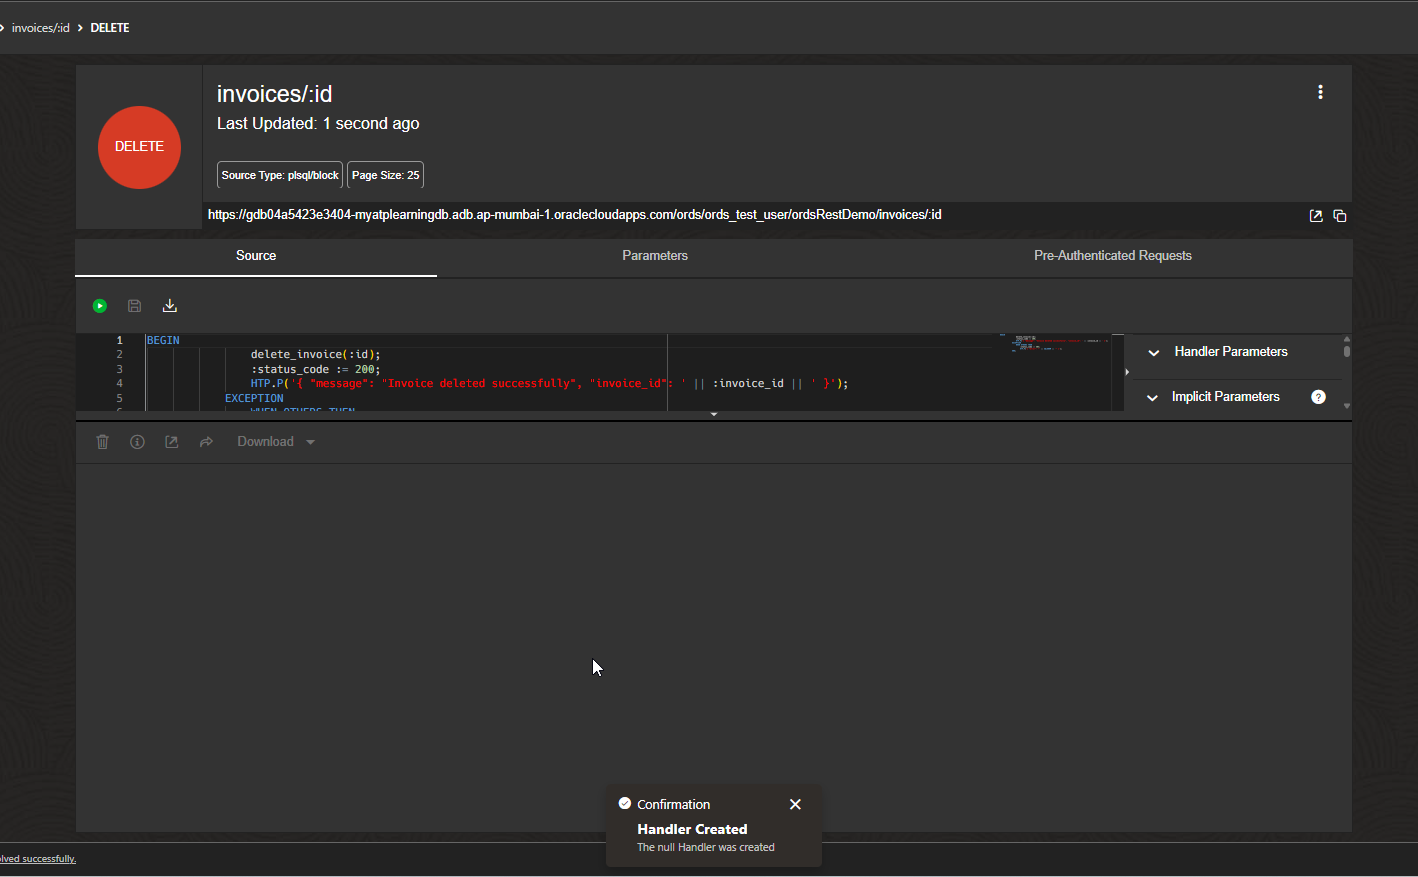Open the three-dot overflow menu
The image size is (1418, 877).
tap(1320, 91)
